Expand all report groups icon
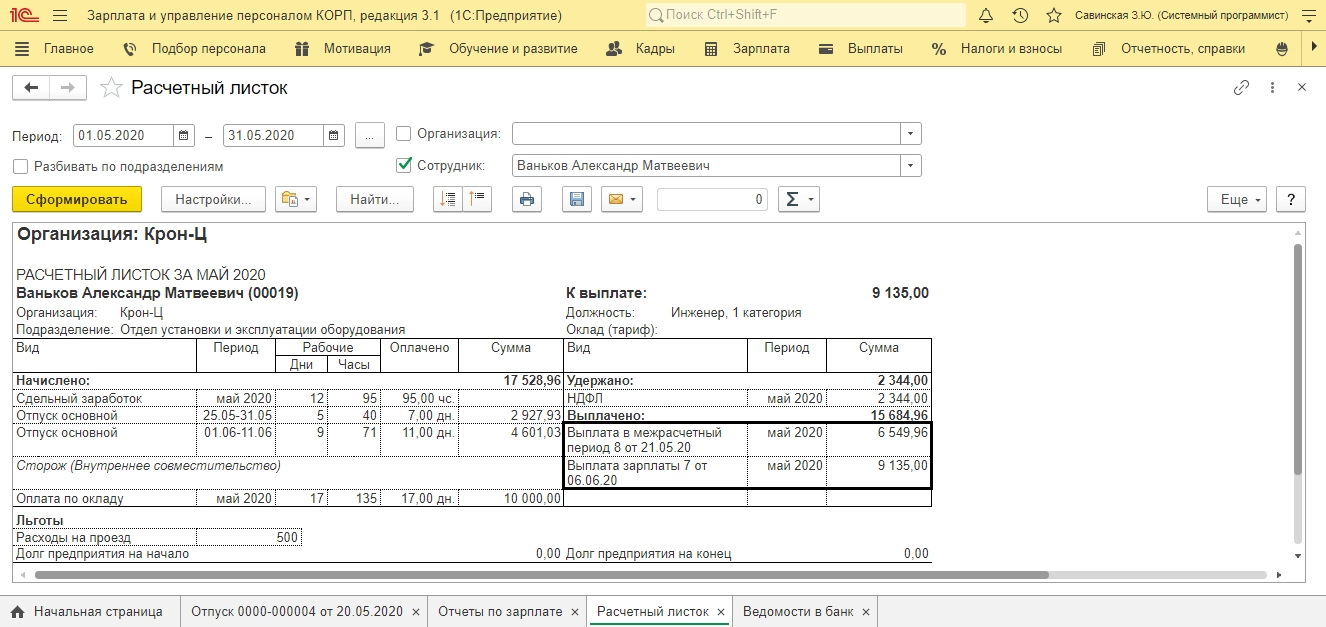The image size is (1326, 627). (477, 199)
